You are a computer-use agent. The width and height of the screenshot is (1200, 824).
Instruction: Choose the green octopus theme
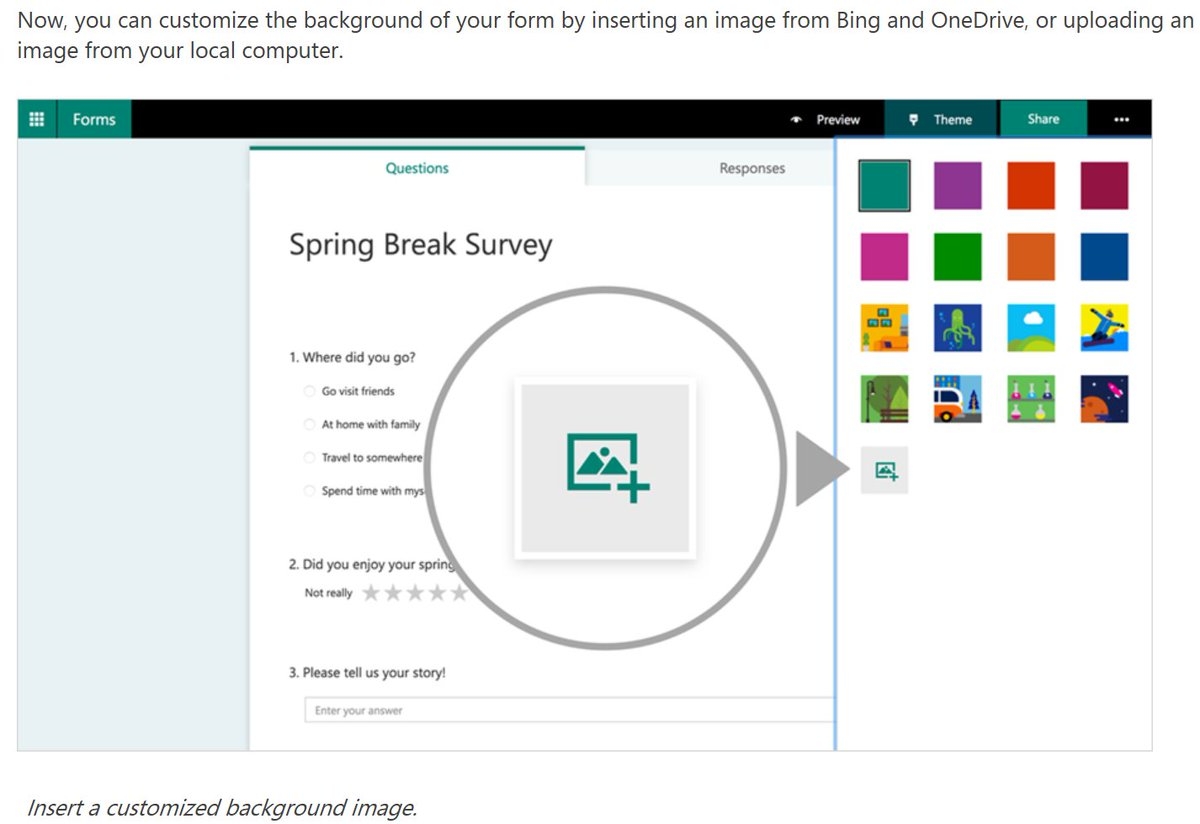click(x=958, y=328)
